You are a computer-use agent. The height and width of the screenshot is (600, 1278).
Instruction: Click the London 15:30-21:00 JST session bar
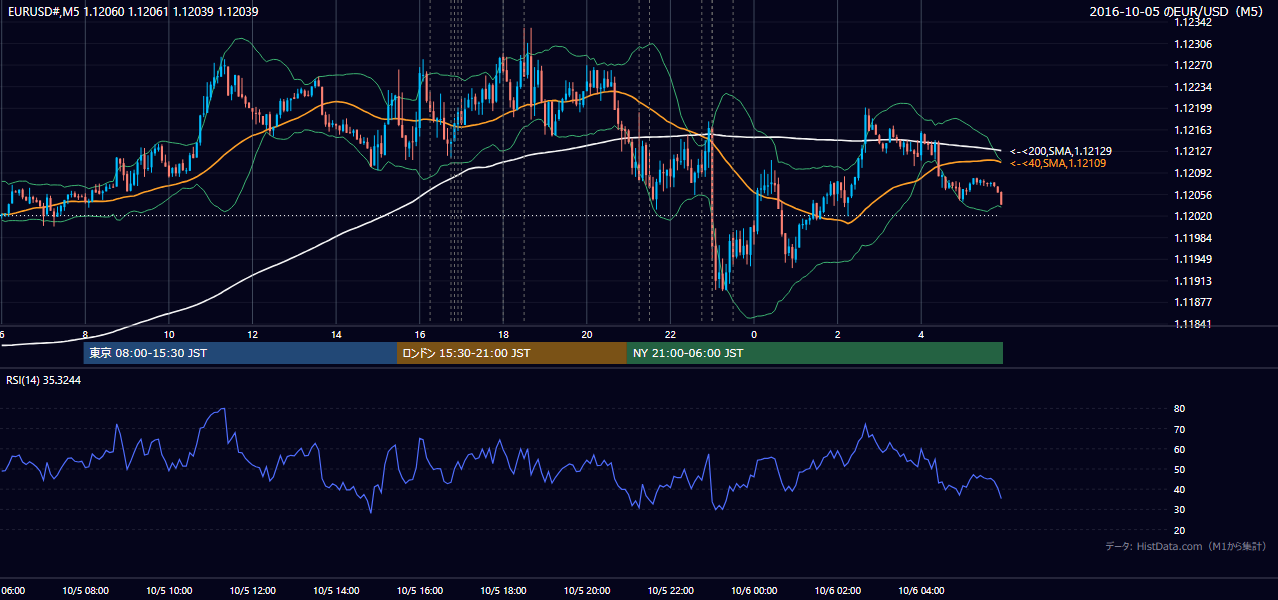click(512, 353)
